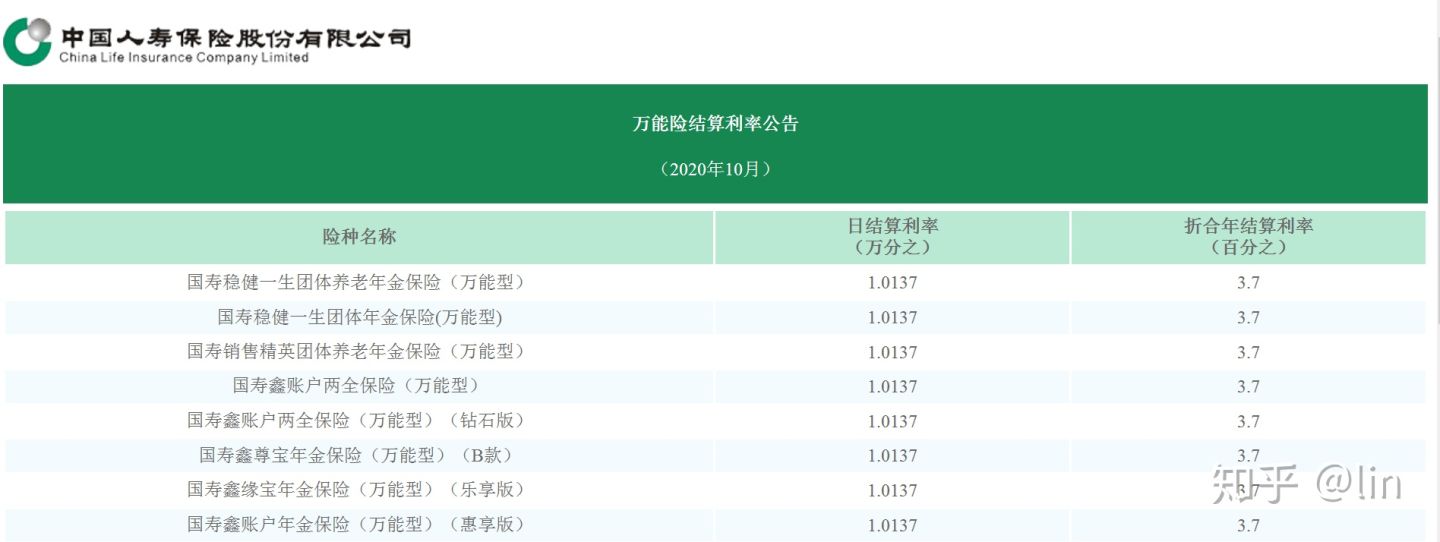
Task: Click annual rate 3.7 for 鑫账户两全保险 钻石版
Action: pos(1248,421)
